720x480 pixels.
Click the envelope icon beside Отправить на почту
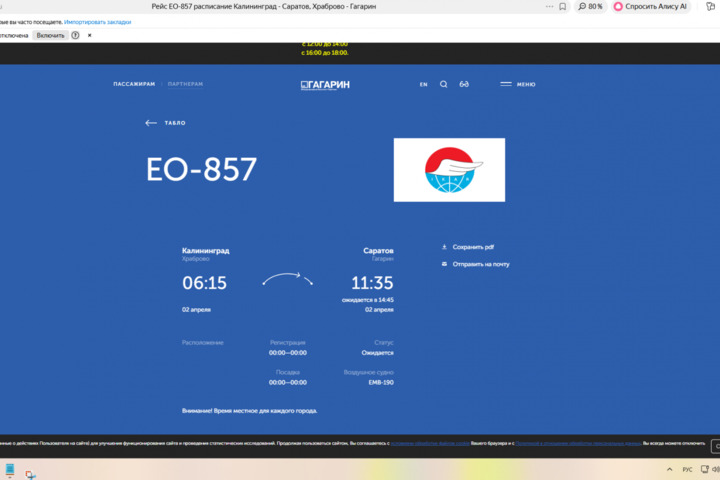(x=444, y=264)
